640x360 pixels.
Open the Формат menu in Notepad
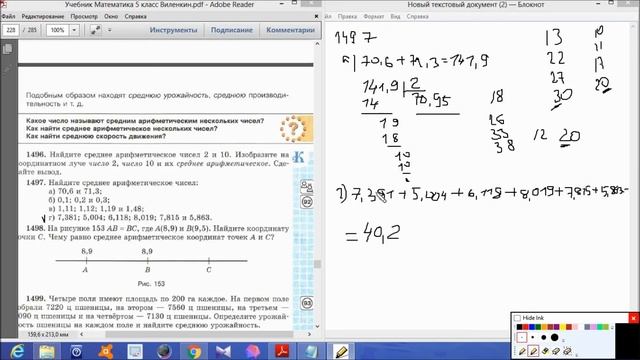(373, 17)
